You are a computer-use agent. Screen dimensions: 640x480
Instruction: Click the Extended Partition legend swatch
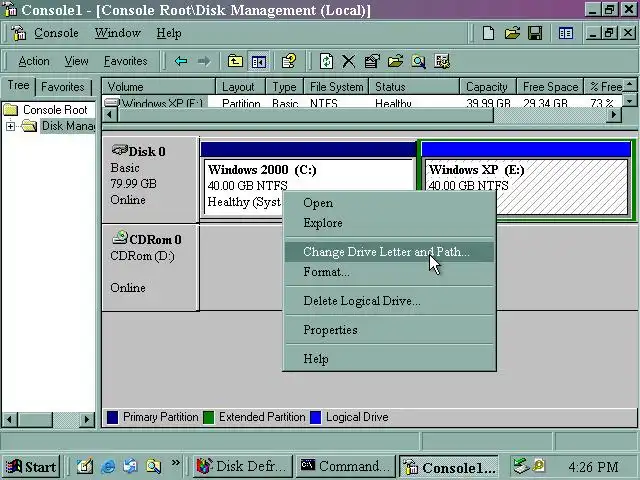[x=209, y=417]
